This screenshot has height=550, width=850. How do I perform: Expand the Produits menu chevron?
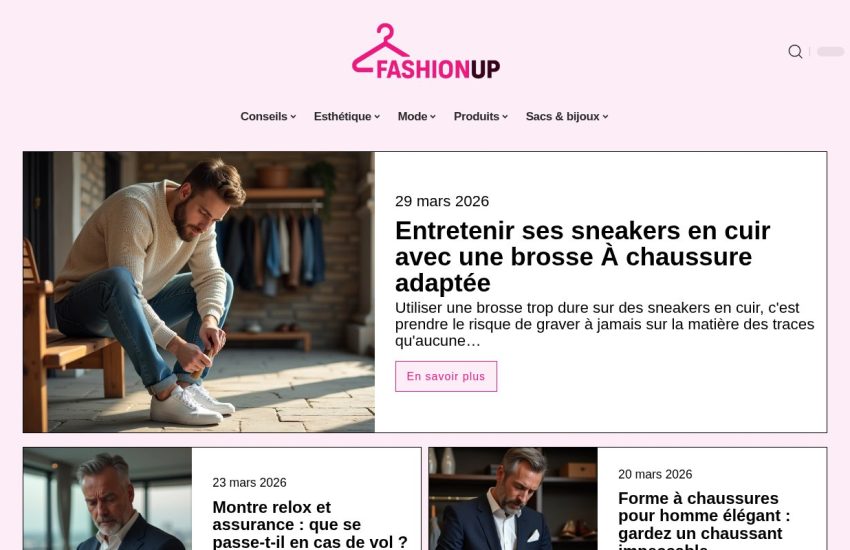(505, 117)
